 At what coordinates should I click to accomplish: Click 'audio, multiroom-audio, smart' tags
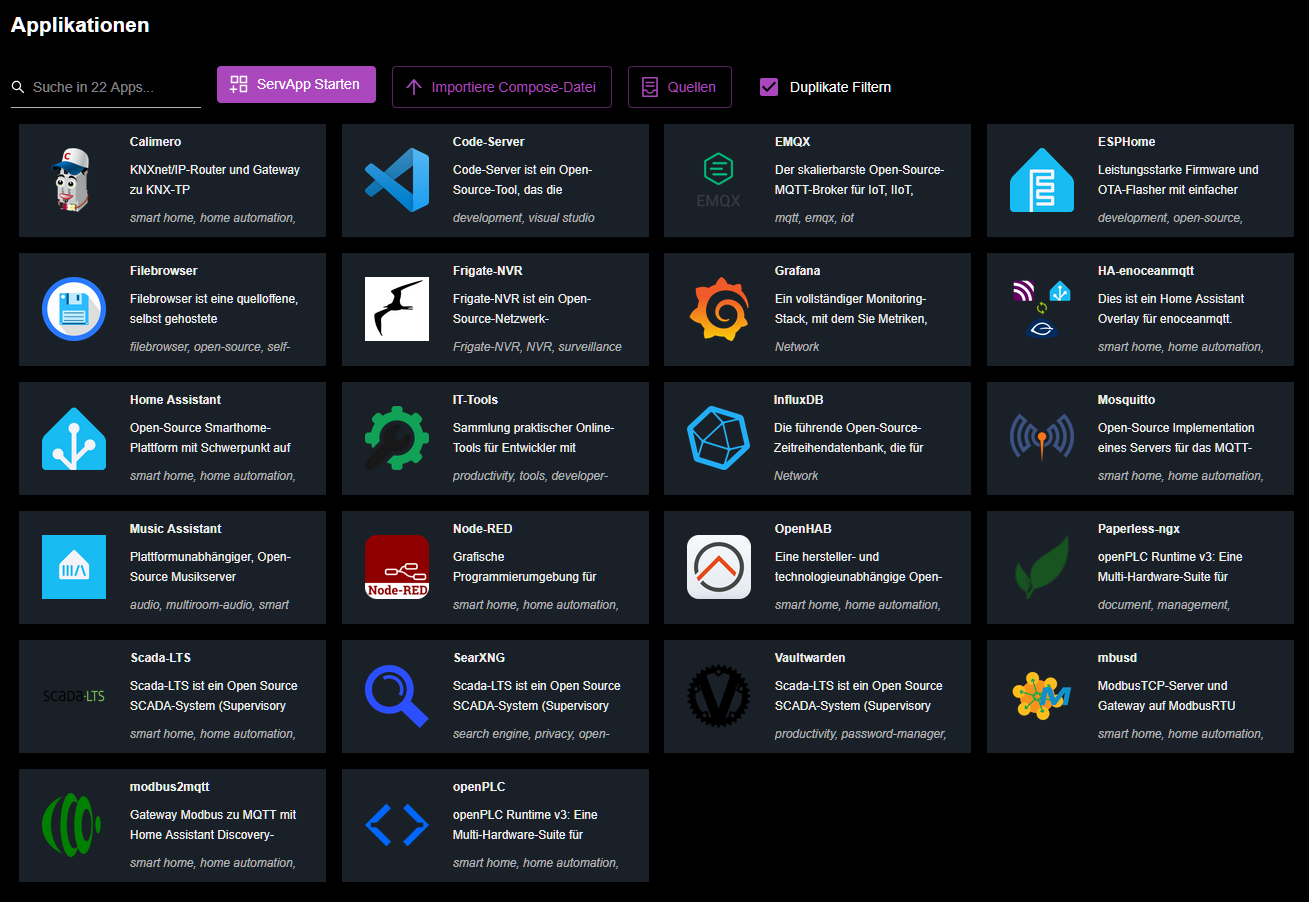click(210, 605)
